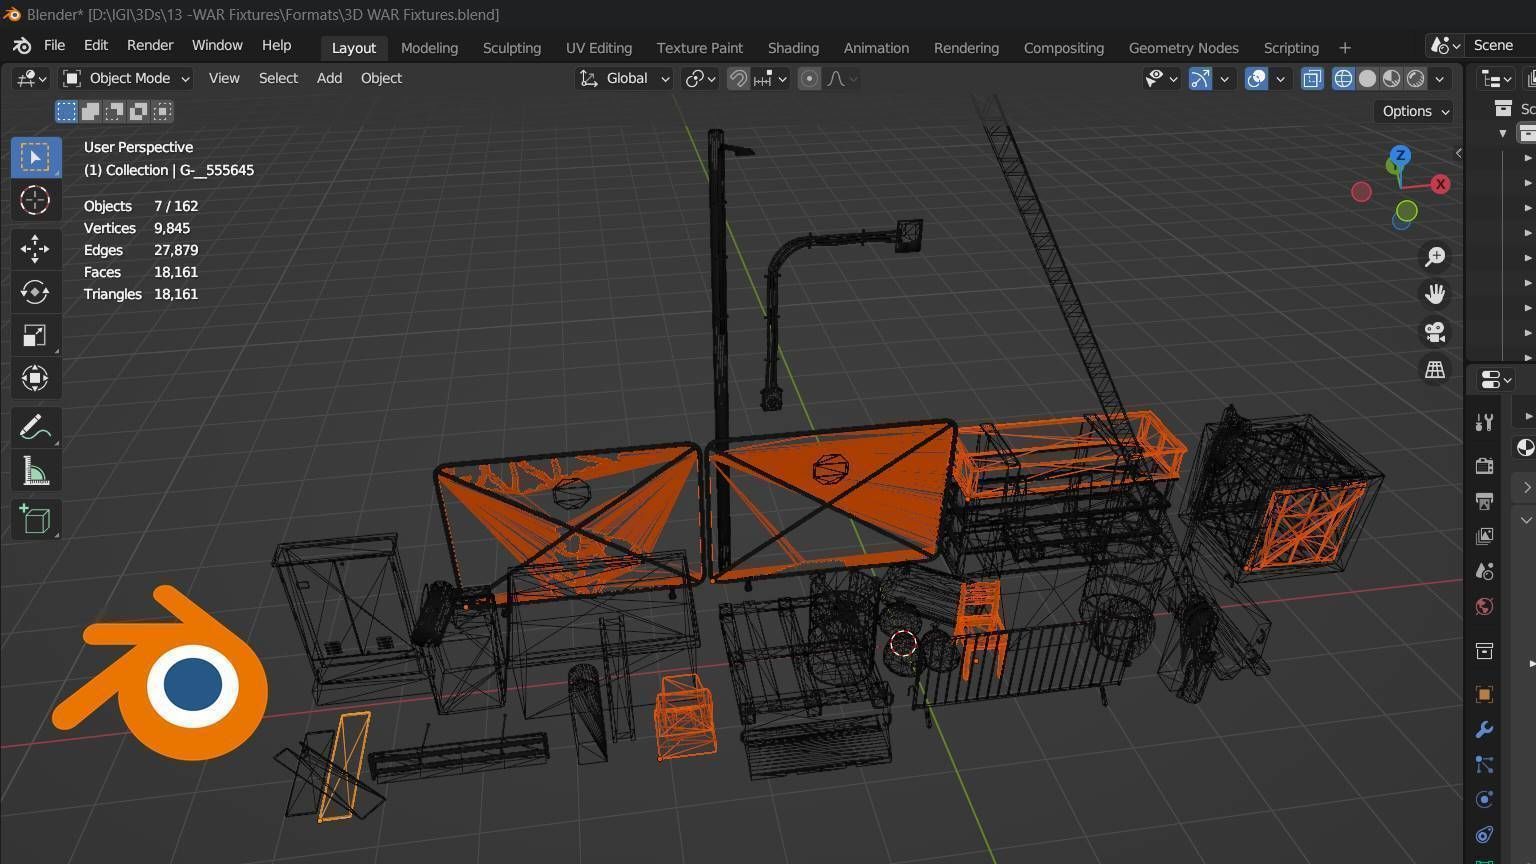
Task: Open the Render properties tab
Action: pos(1484,466)
